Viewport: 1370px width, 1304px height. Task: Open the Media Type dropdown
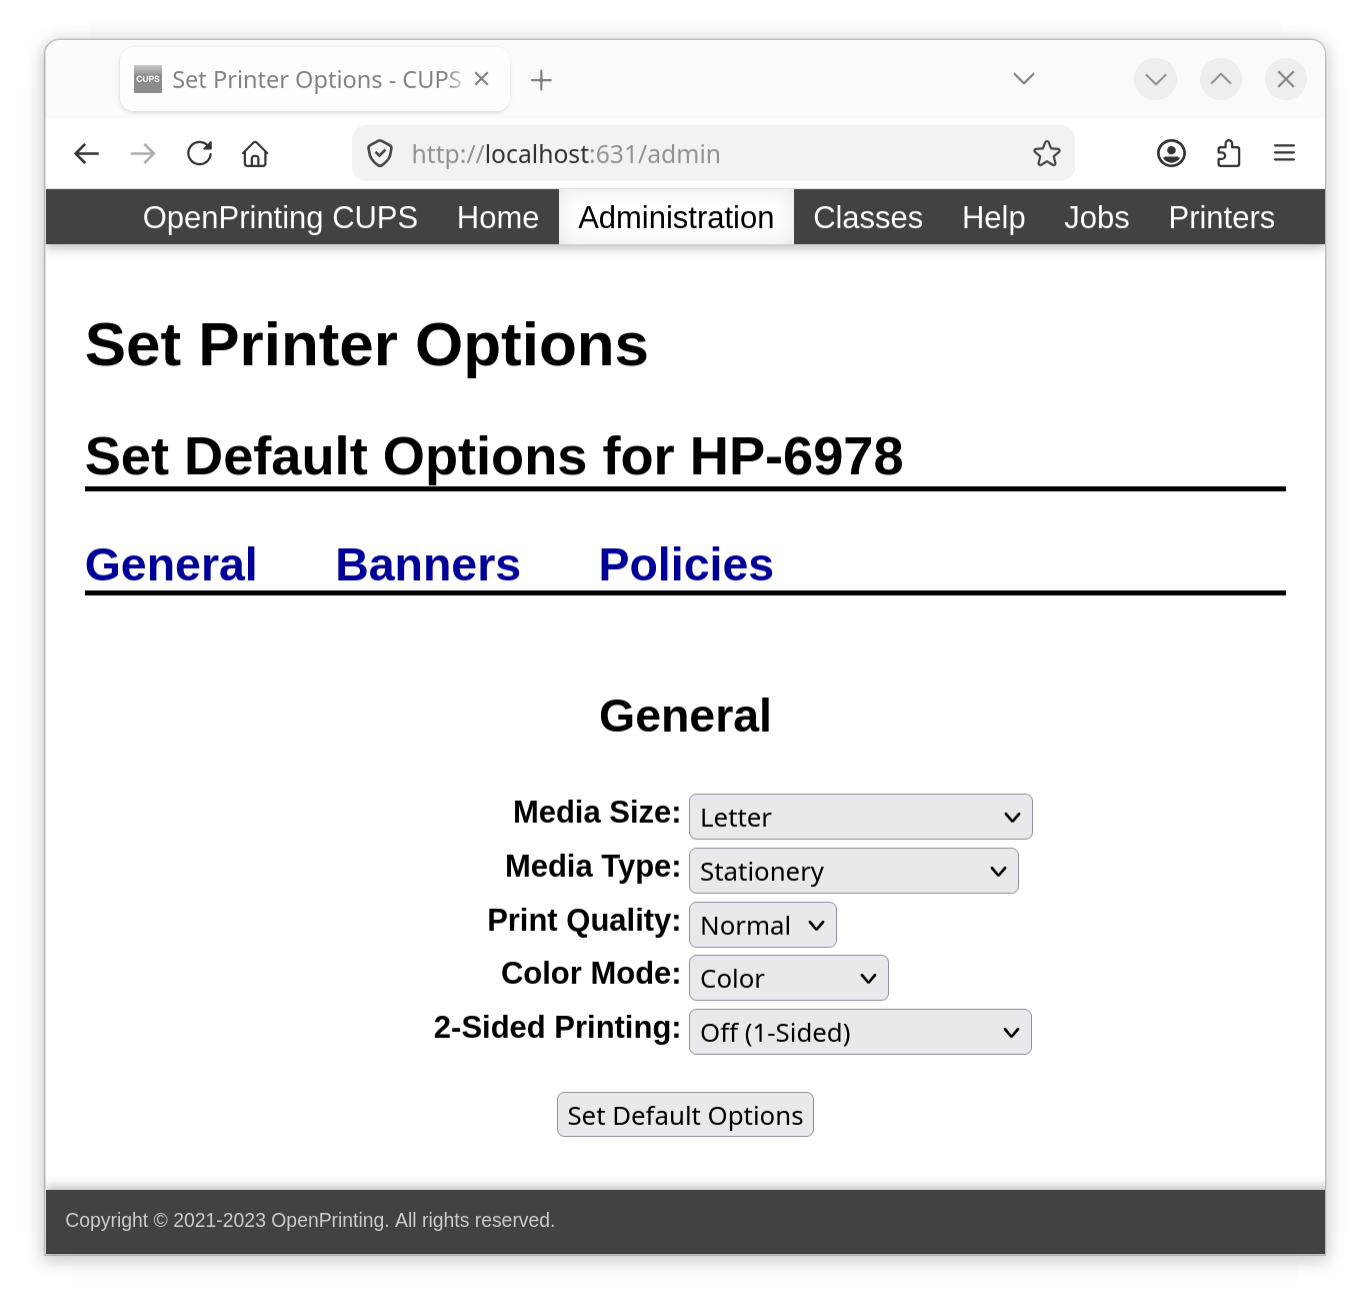(852, 870)
